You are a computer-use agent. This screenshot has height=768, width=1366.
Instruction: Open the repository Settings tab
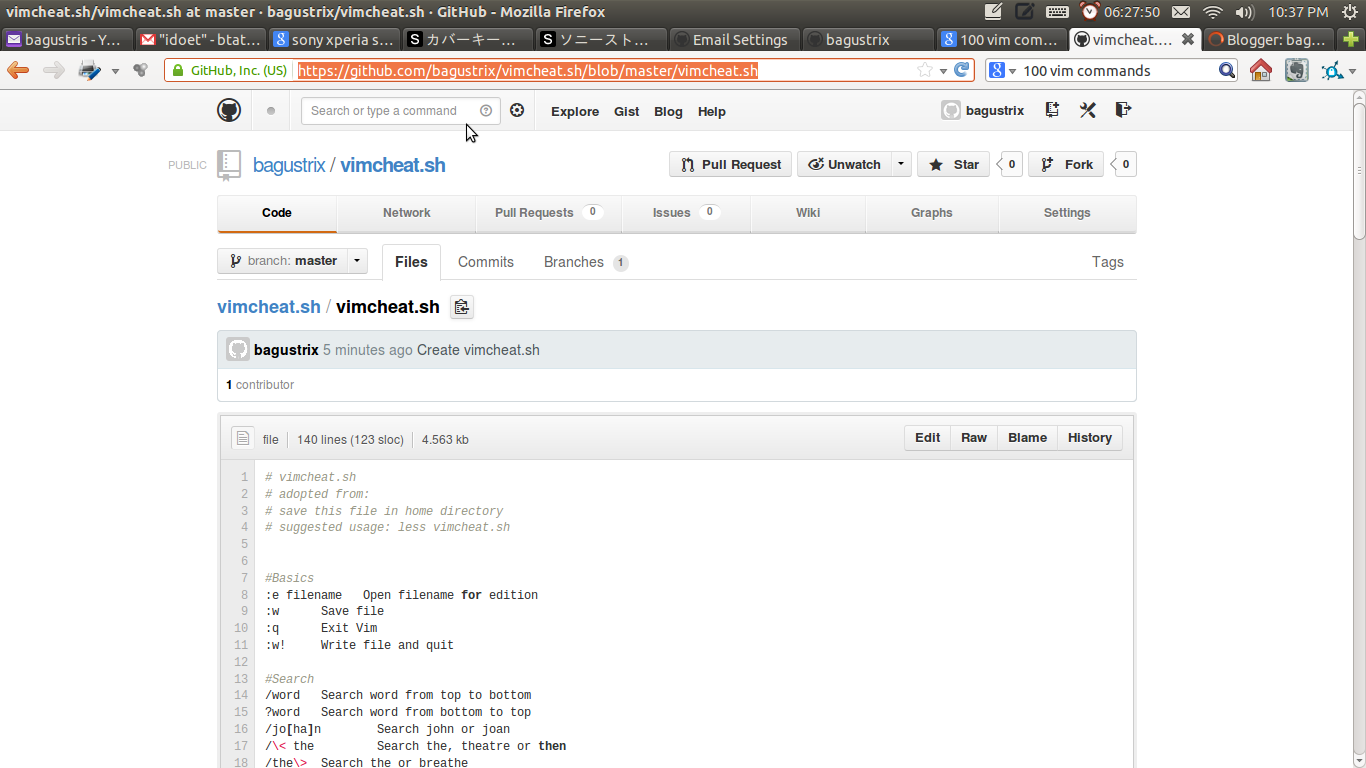(x=1067, y=213)
